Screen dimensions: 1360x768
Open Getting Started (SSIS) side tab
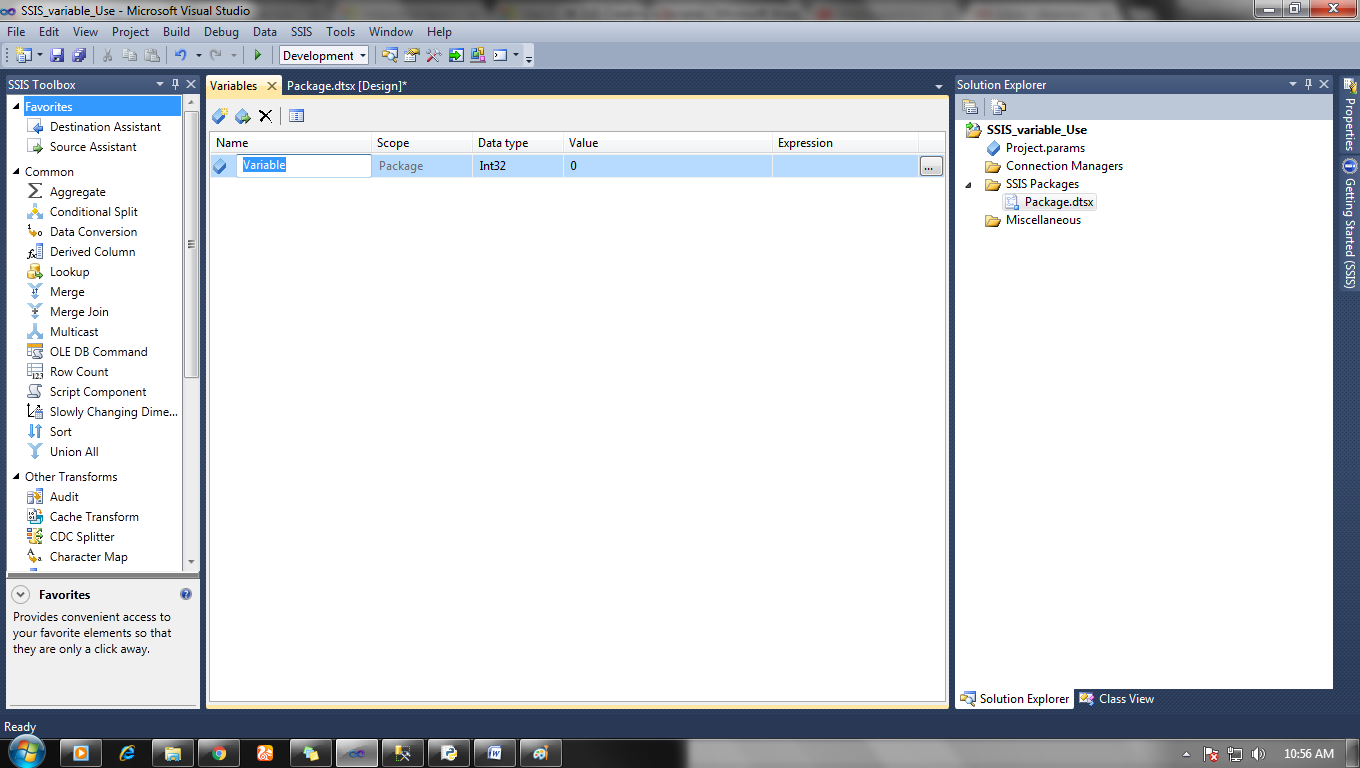(x=1349, y=223)
